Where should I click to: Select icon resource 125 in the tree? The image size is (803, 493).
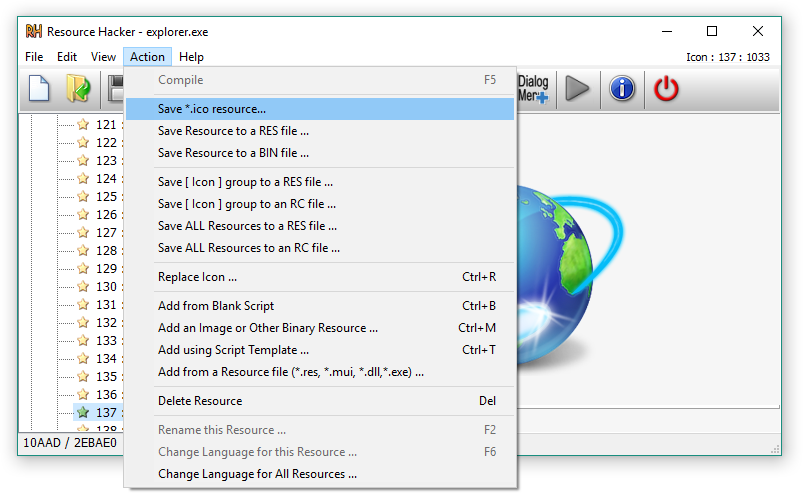point(105,197)
